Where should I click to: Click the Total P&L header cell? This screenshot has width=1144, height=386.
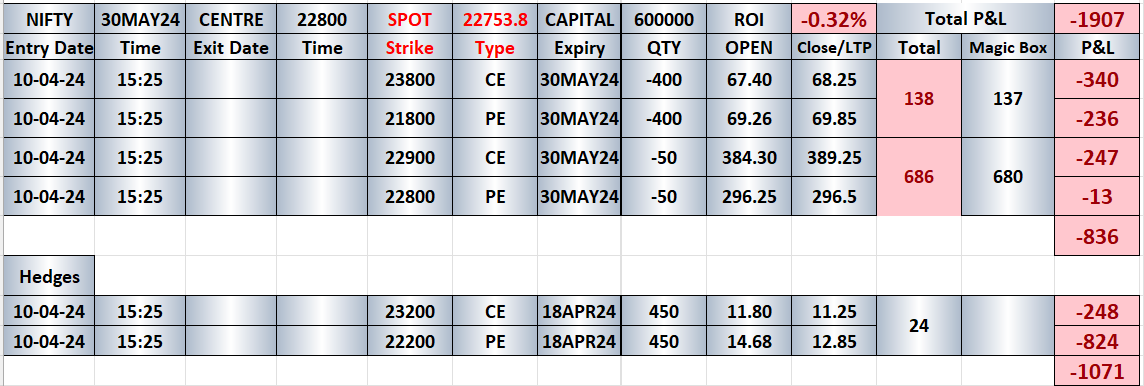(x=965, y=19)
